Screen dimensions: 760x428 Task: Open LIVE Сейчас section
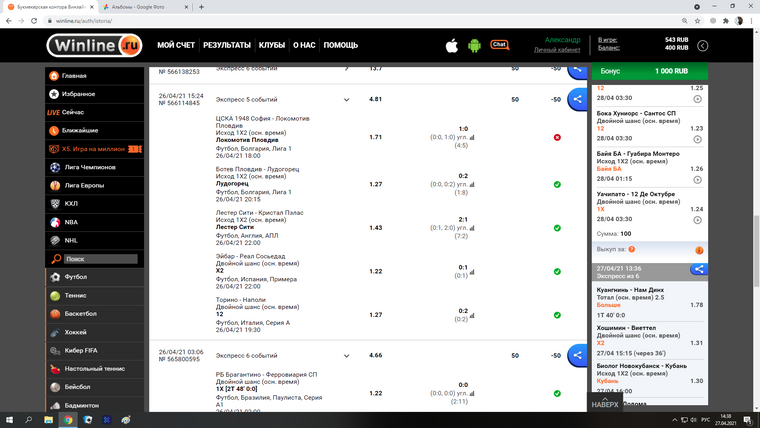95,112
